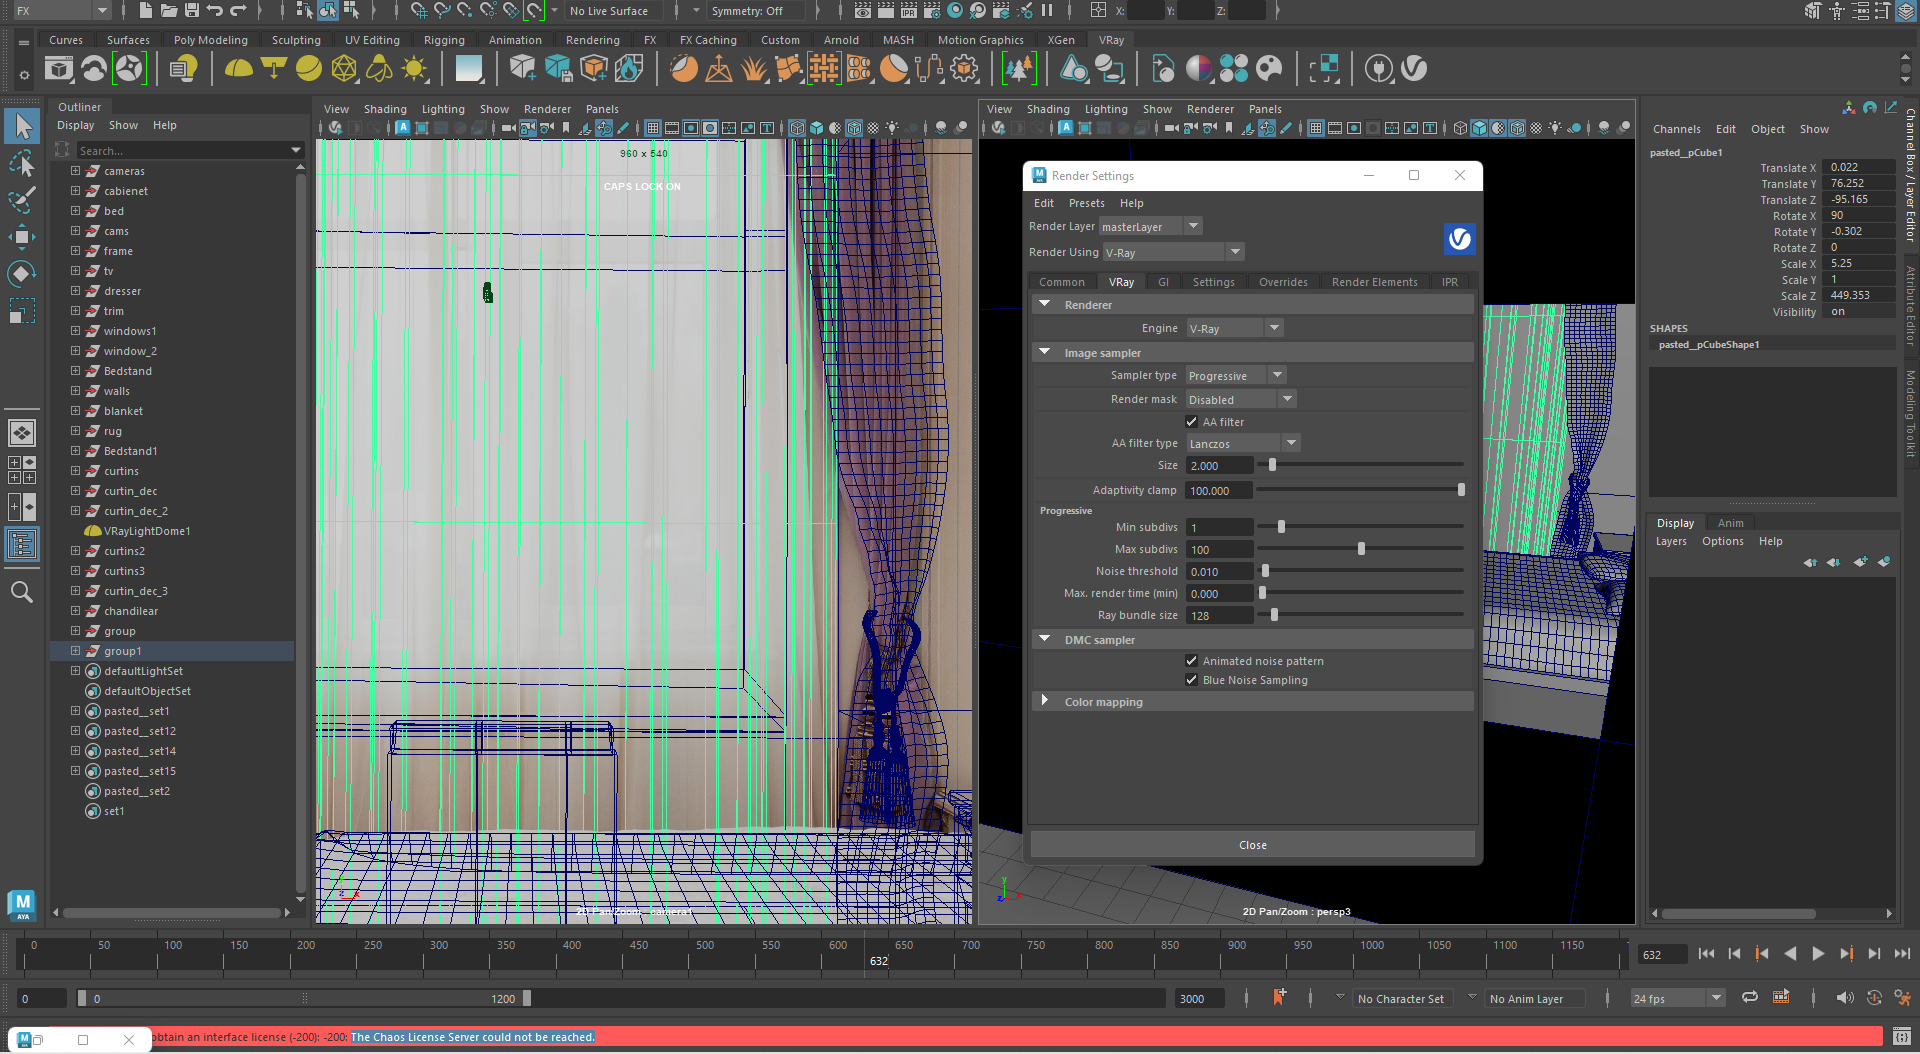Expand the curtins node in Outliner
The width and height of the screenshot is (1920, 1054).
[75, 471]
